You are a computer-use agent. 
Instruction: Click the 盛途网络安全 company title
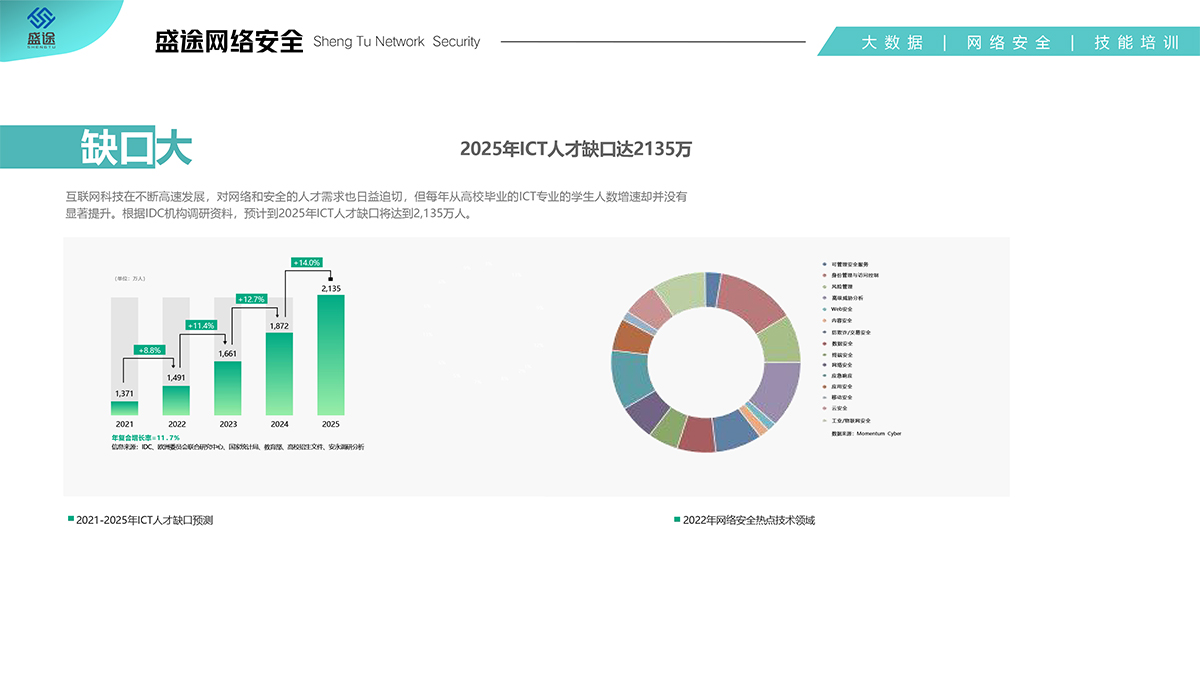(x=229, y=42)
